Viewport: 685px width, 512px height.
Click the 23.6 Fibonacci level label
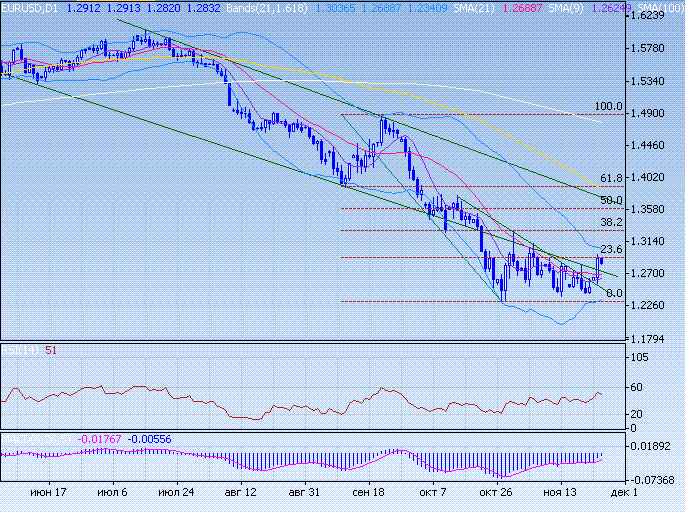coord(611,249)
